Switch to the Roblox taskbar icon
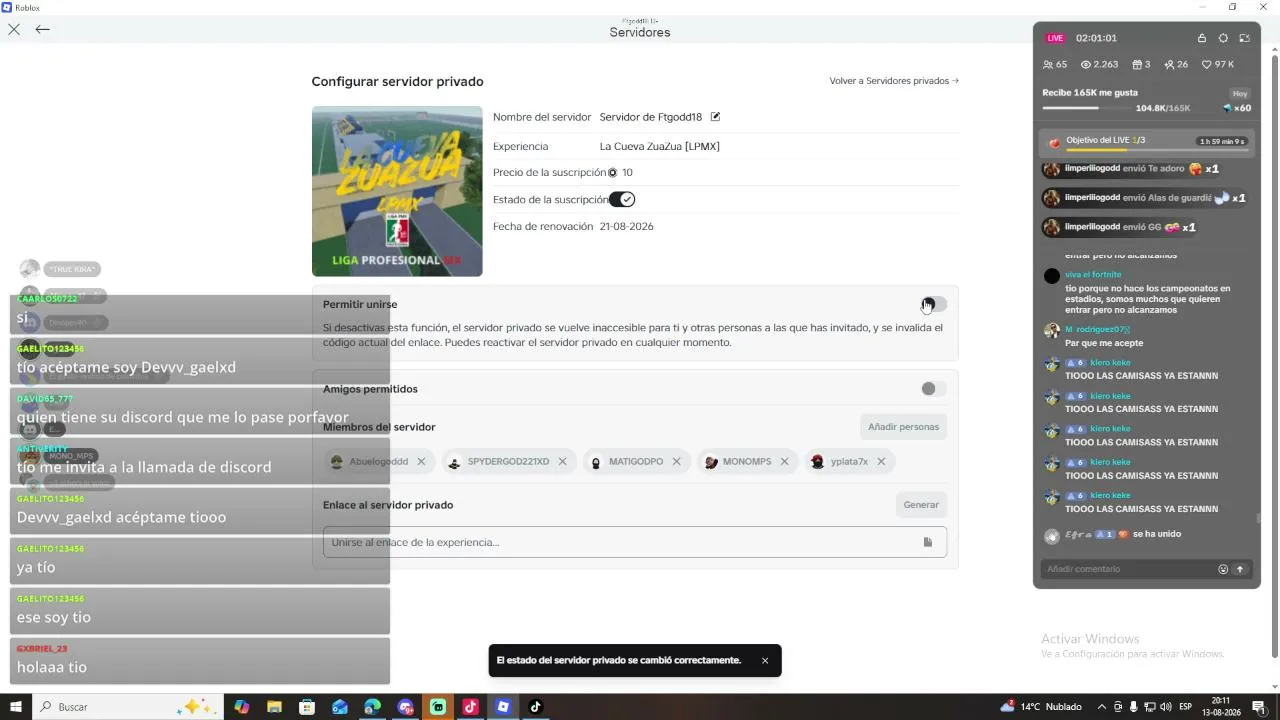Viewport: 1280px width, 720px height. pyautogui.click(x=503, y=707)
